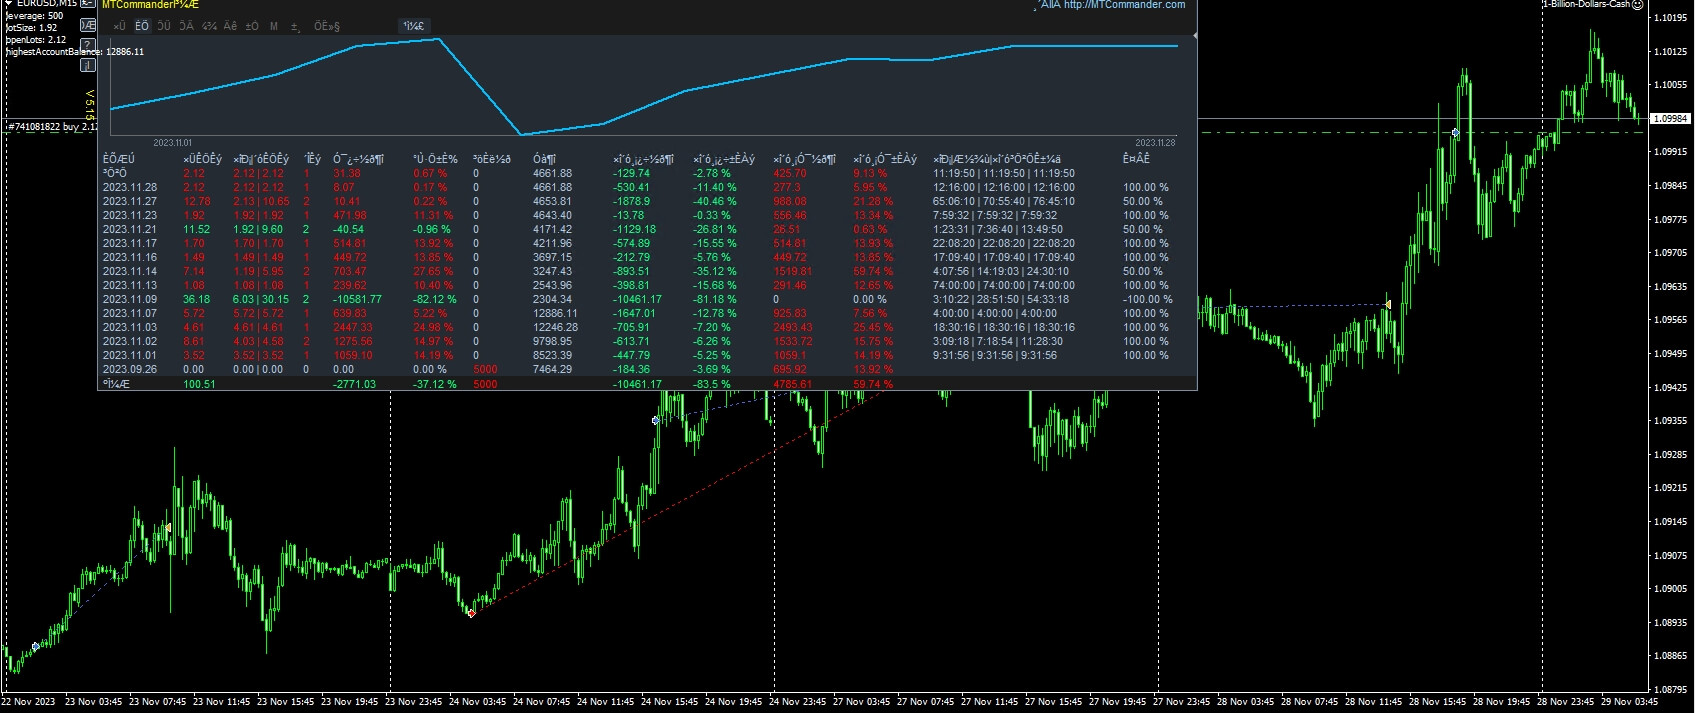Select the first '×Ü' tab in toolbar

(120, 26)
